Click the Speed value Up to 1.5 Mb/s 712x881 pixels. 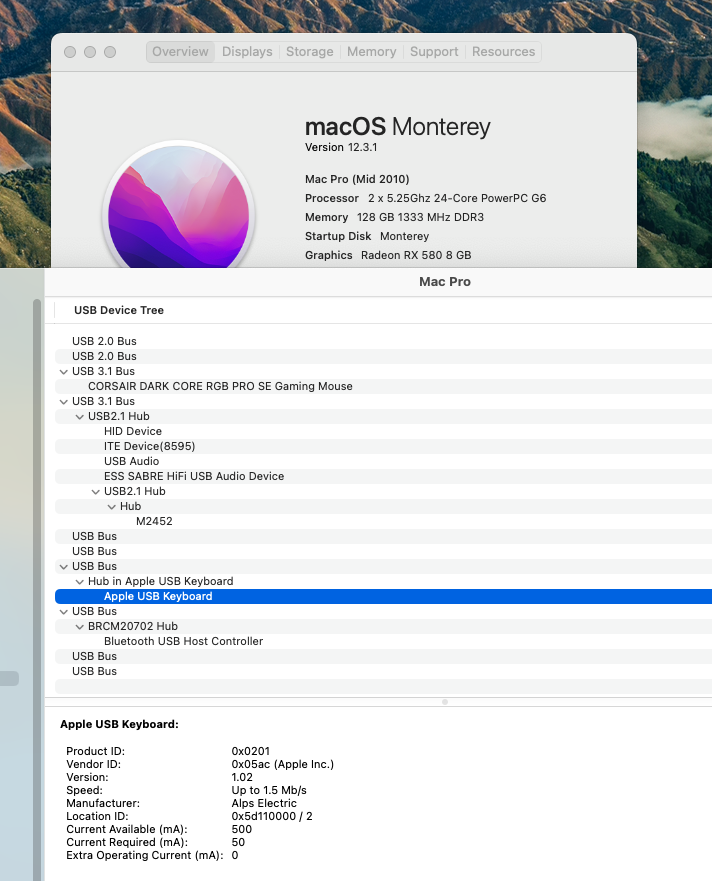tap(269, 791)
